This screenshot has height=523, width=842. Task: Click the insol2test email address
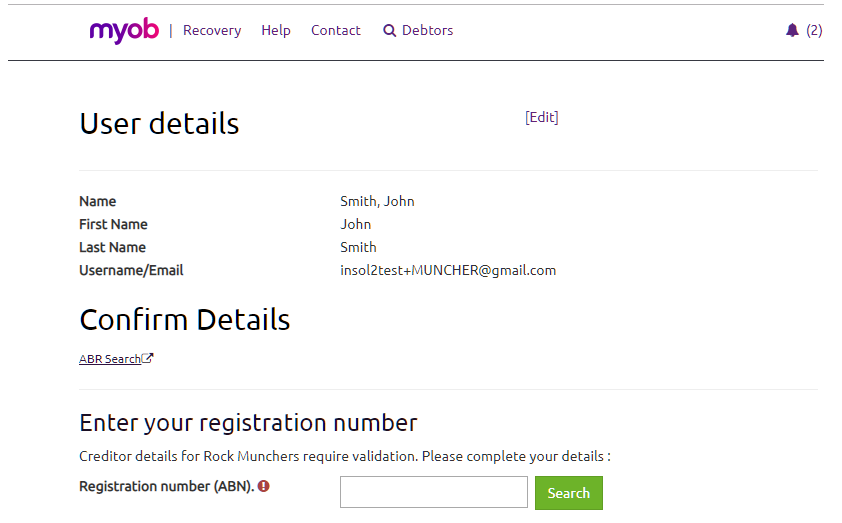(448, 270)
